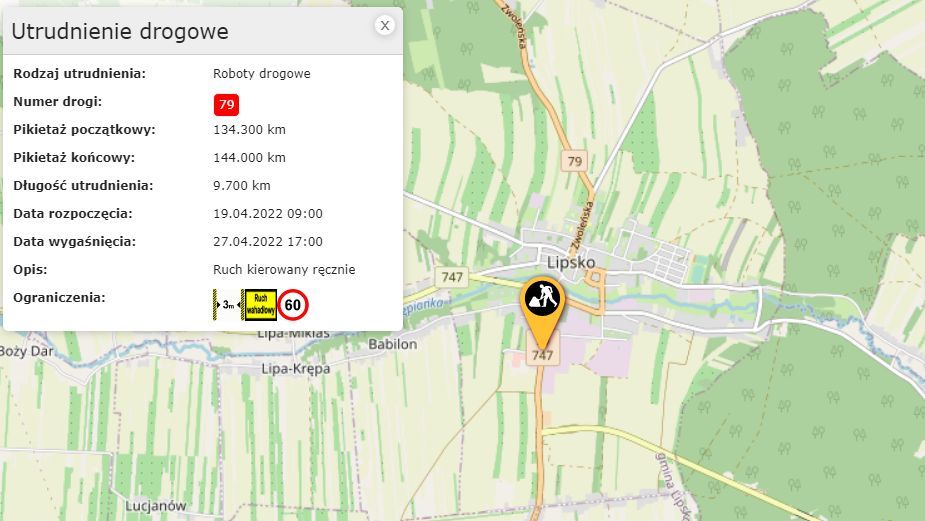Screen dimensions: 925x521
Task: Click the Lipsko town label
Action: (570, 263)
